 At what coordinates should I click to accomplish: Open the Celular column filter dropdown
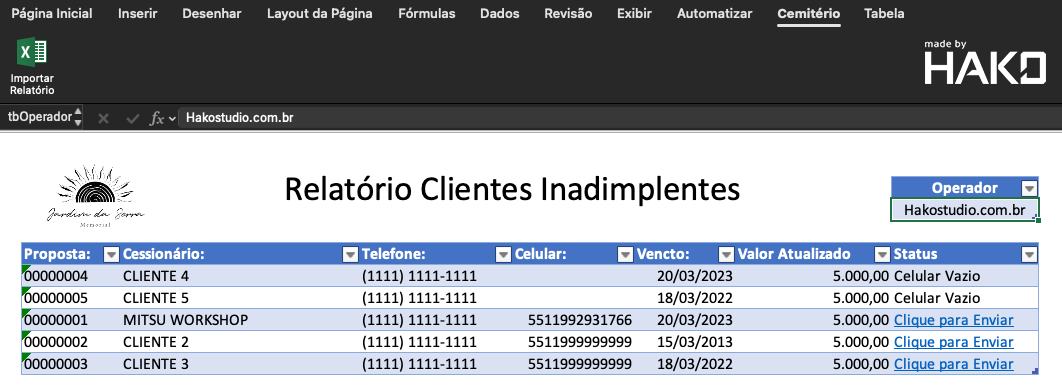(625, 254)
